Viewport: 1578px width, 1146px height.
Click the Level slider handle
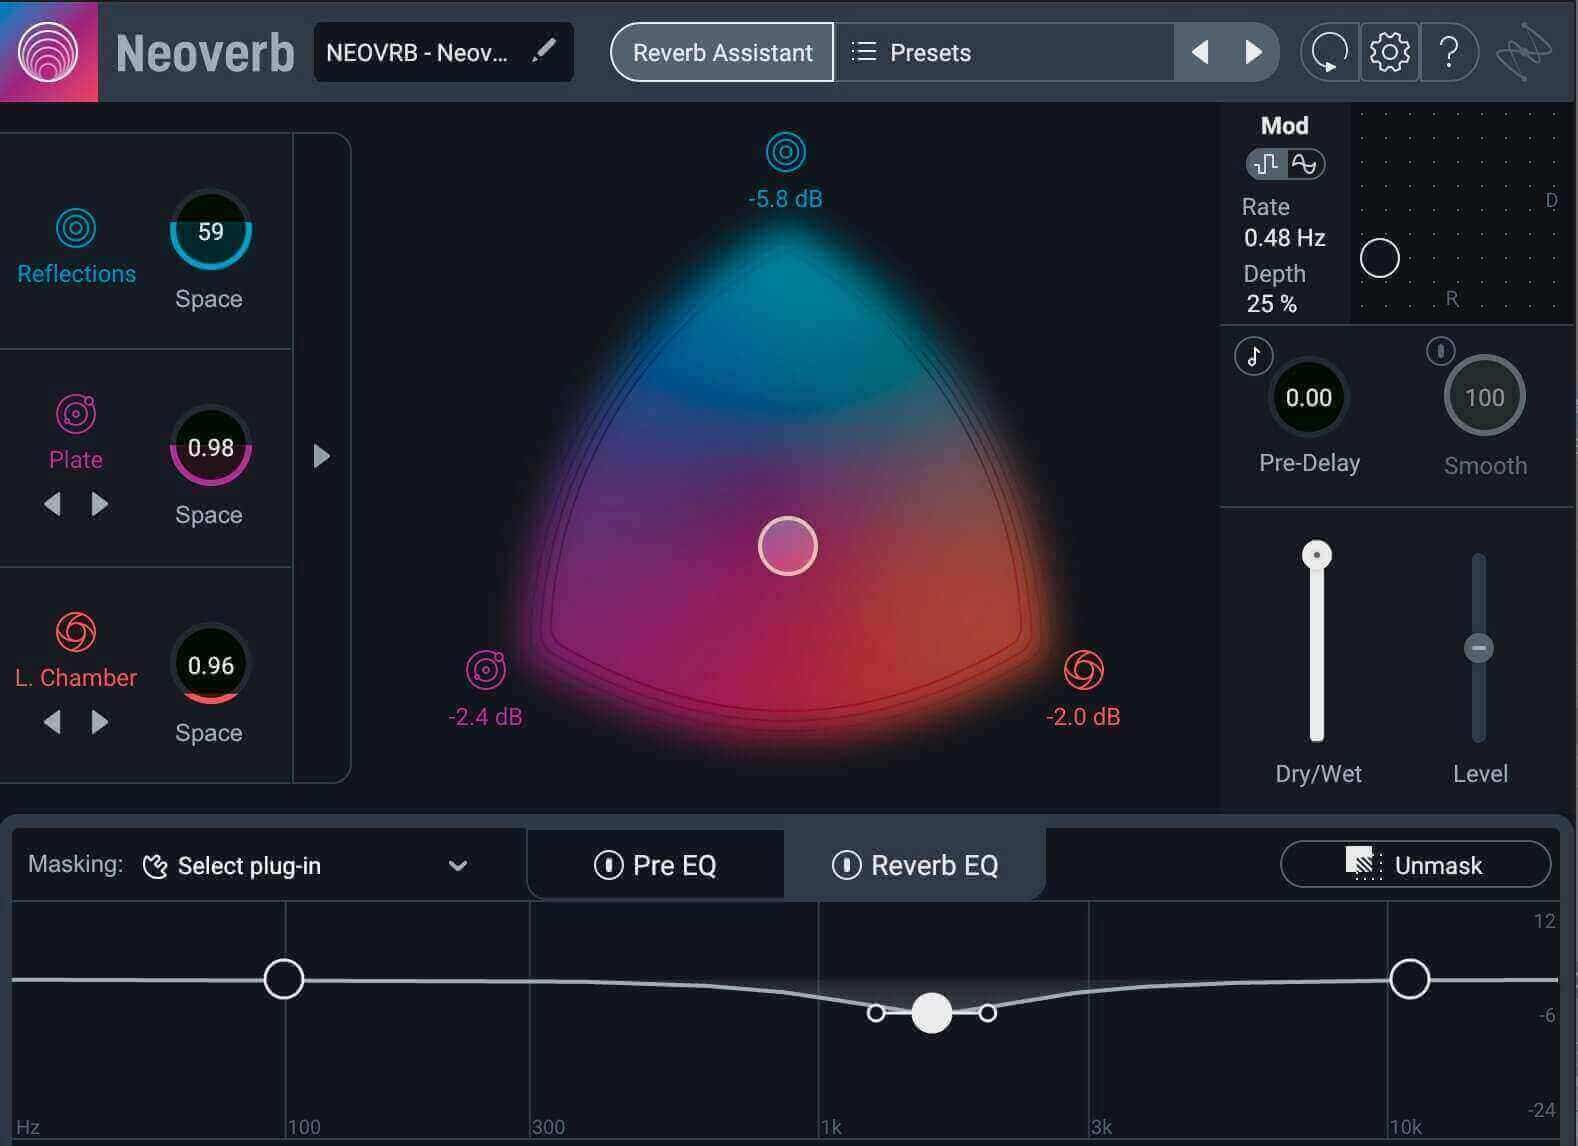pos(1479,648)
